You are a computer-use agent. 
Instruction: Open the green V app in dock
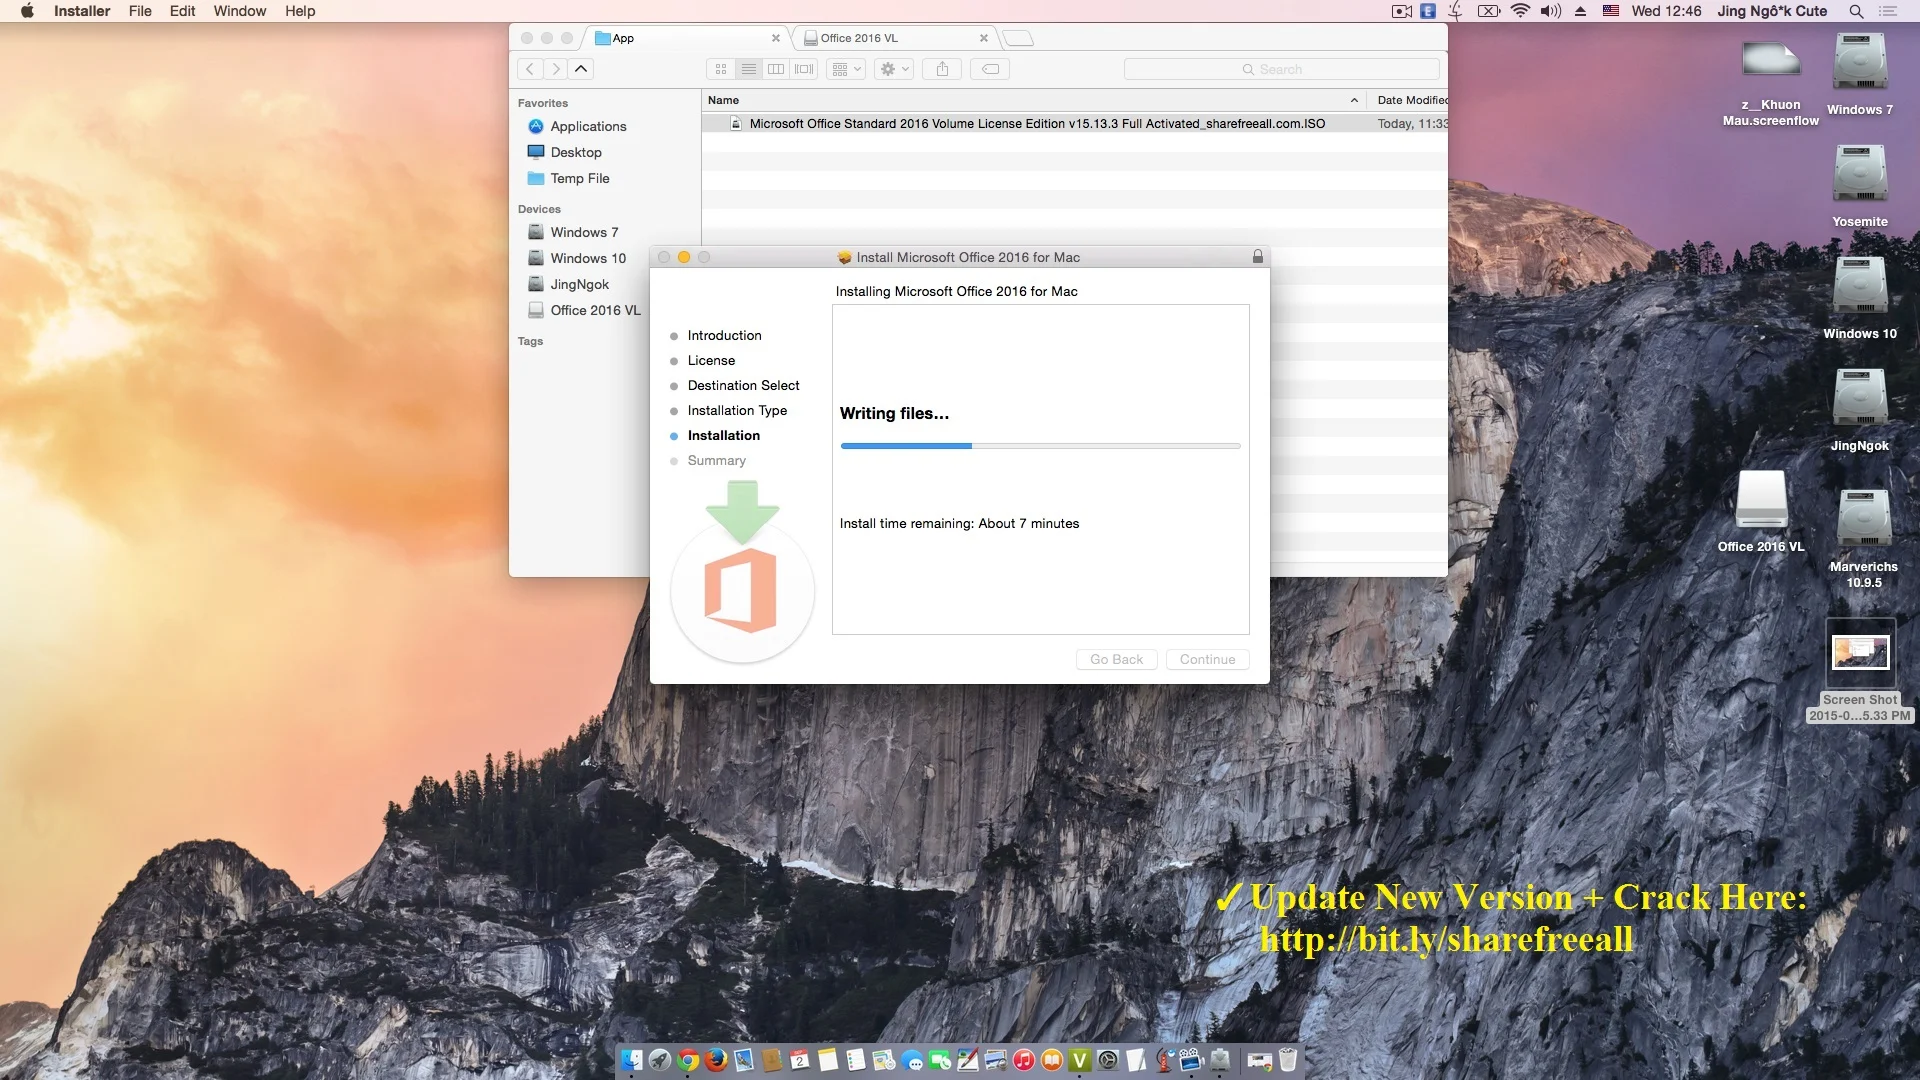(x=1079, y=1060)
